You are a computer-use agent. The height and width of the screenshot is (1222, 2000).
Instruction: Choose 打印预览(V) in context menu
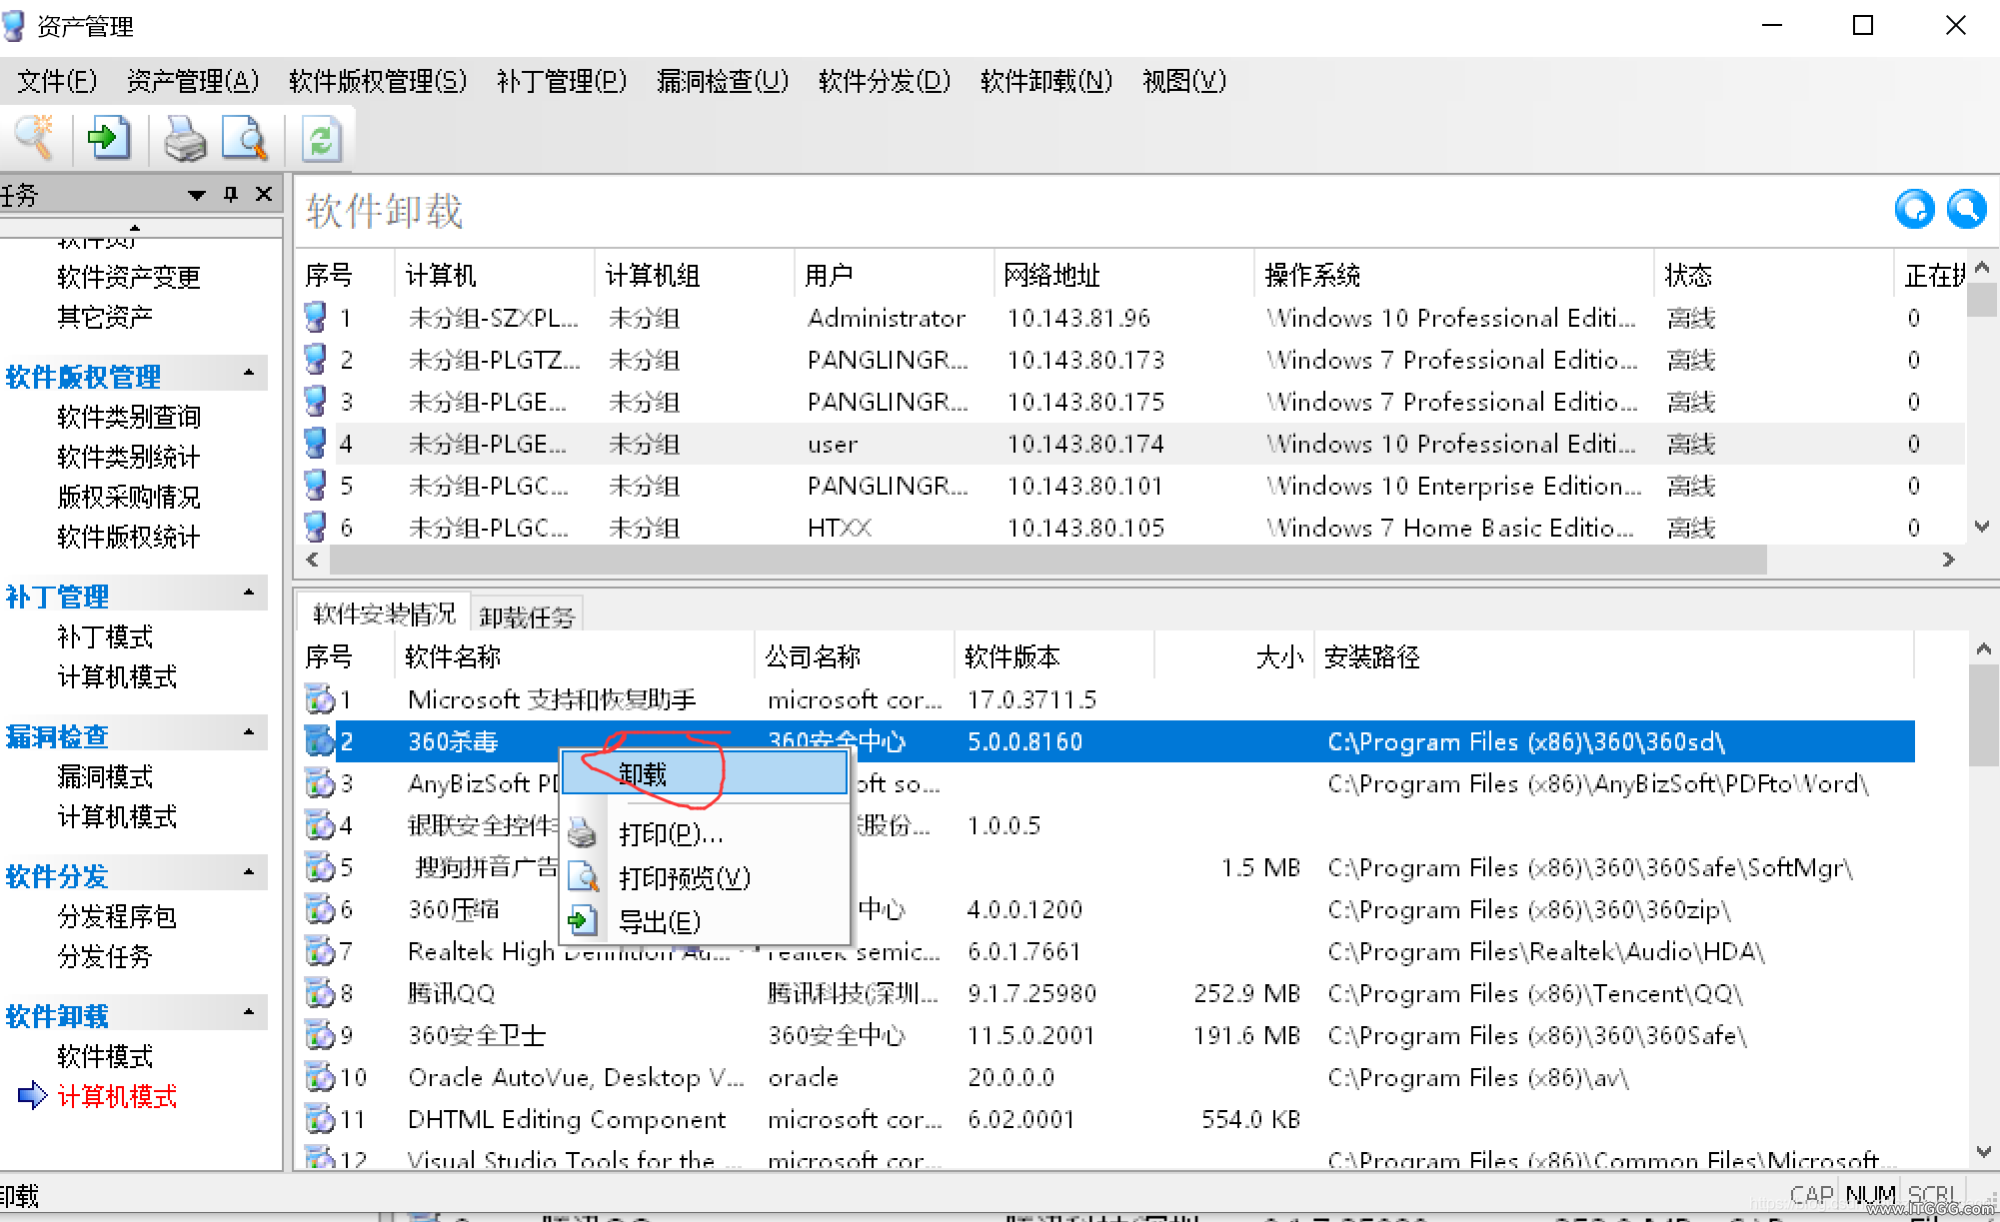(x=704, y=877)
